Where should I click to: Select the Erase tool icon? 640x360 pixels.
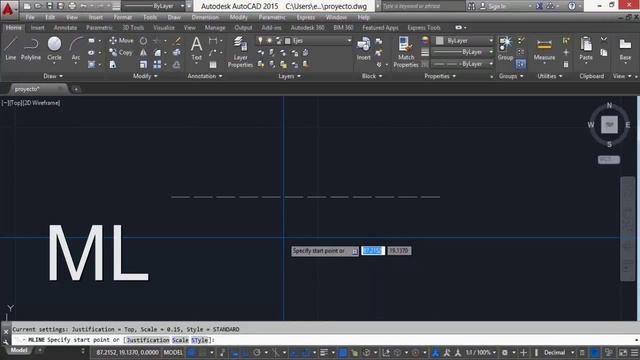tap(177, 41)
